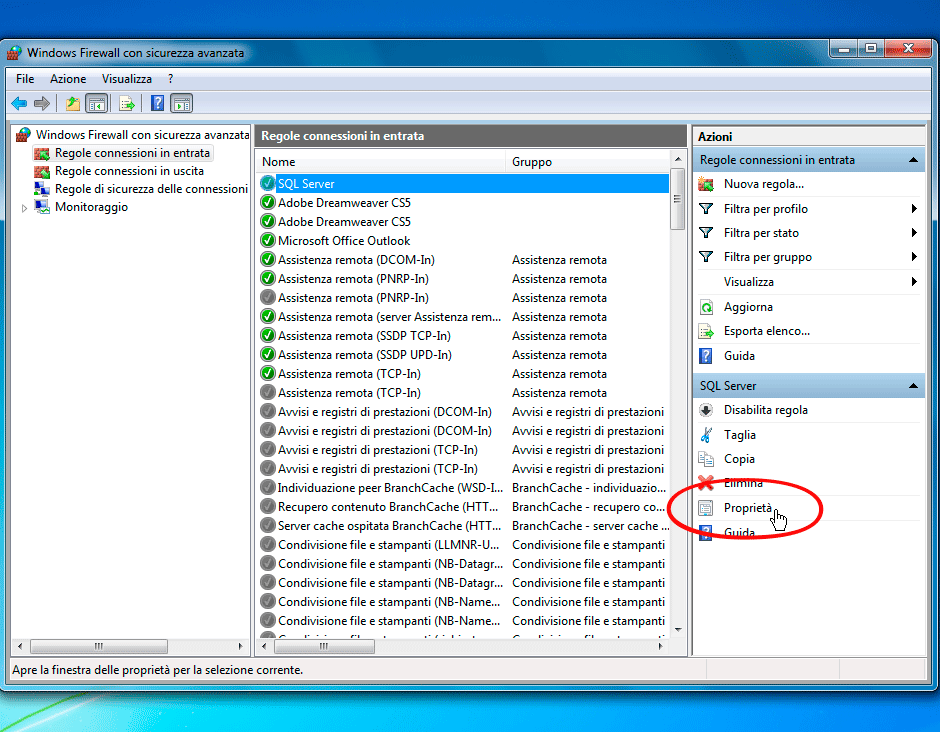
Task: Select Individuazione peer BranchCache (WSD-I... rule
Action: point(390,488)
